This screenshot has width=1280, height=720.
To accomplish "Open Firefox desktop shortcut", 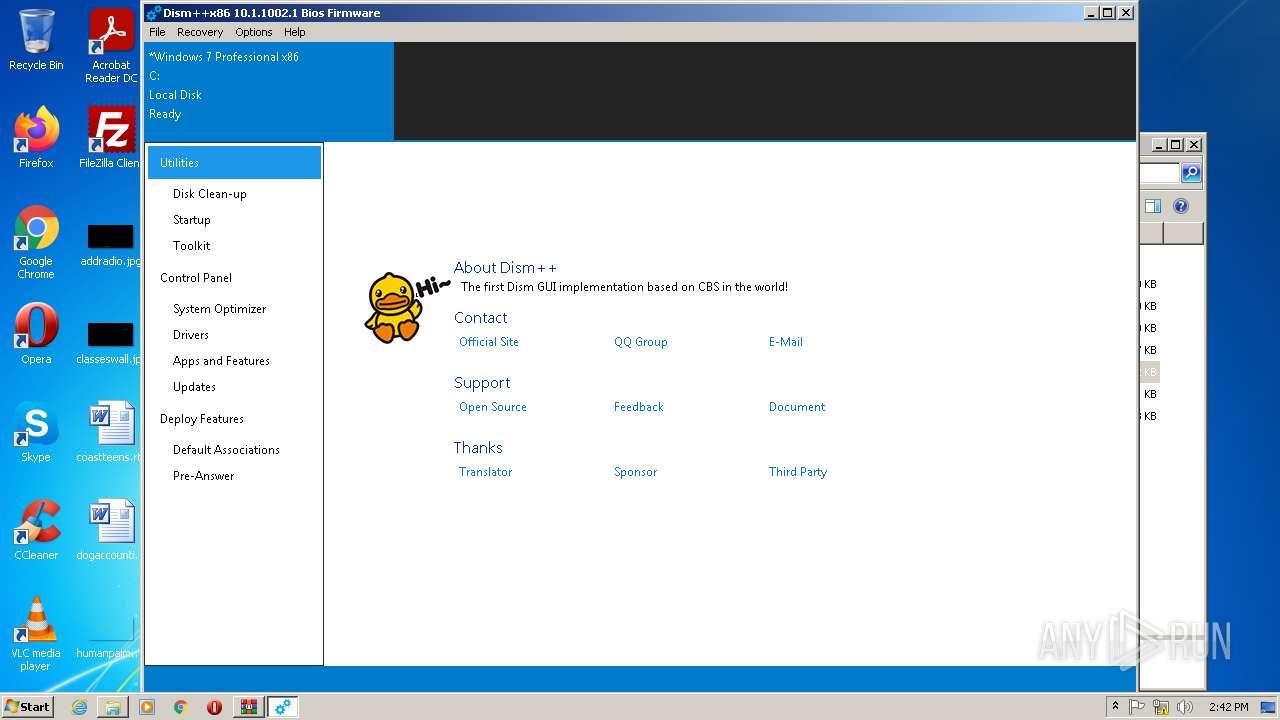I will point(36,138).
